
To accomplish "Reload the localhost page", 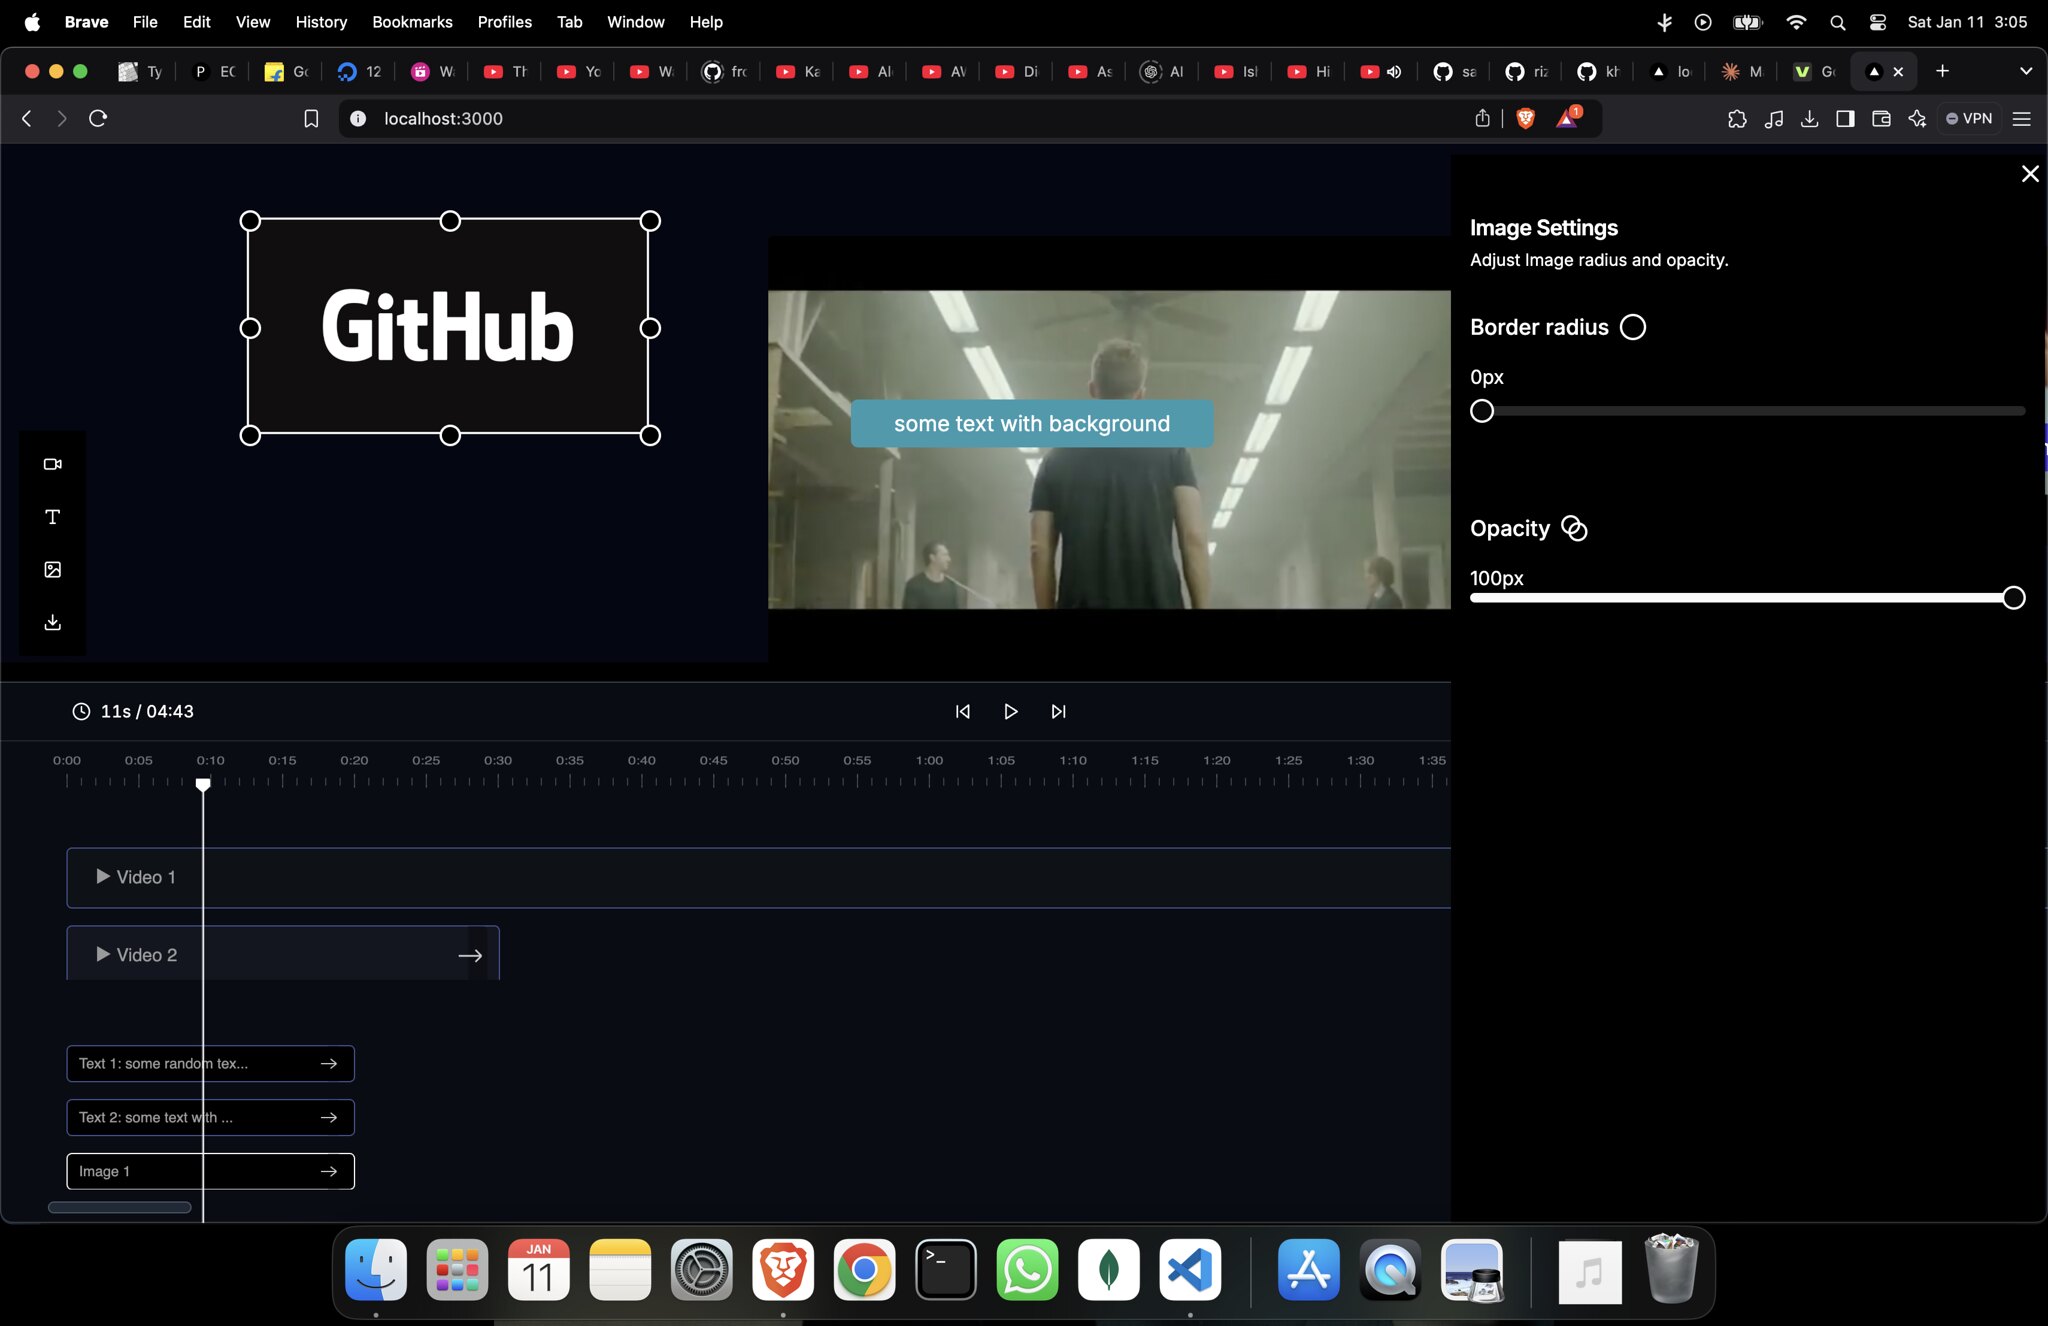I will (x=98, y=119).
